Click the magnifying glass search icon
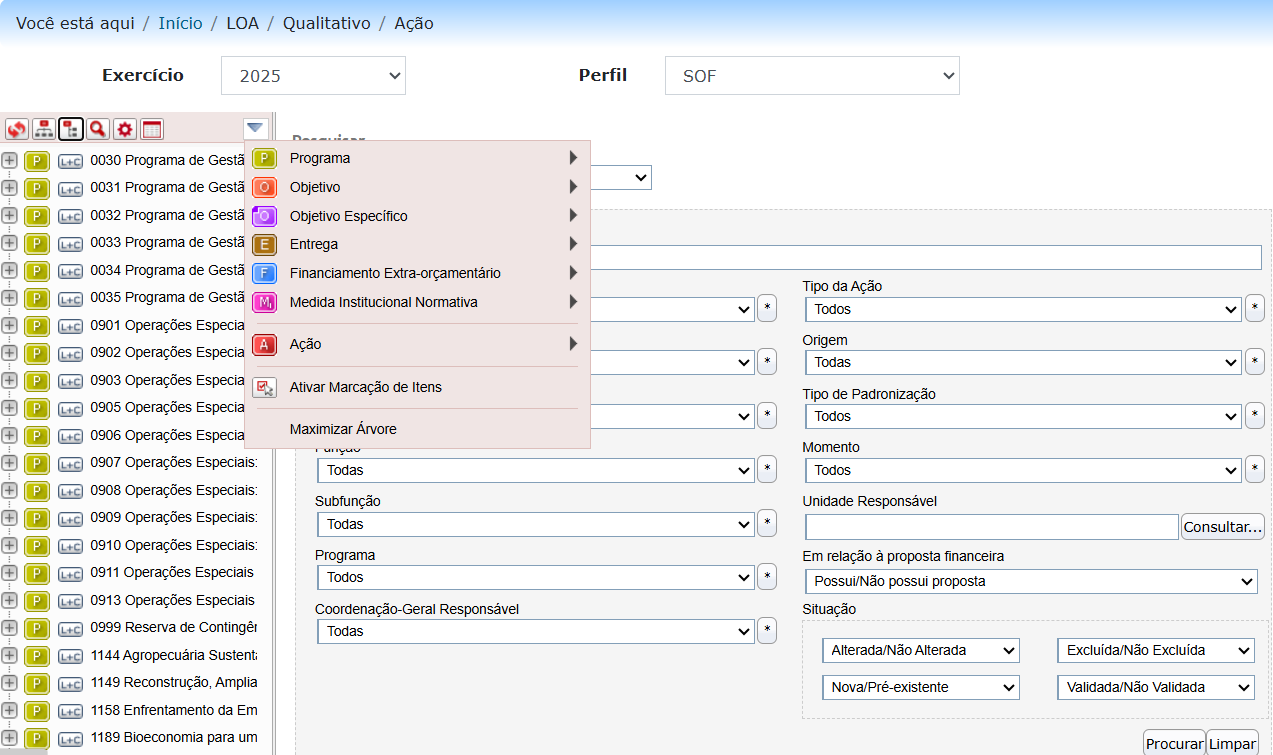This screenshot has height=755, width=1273. [x=97, y=129]
